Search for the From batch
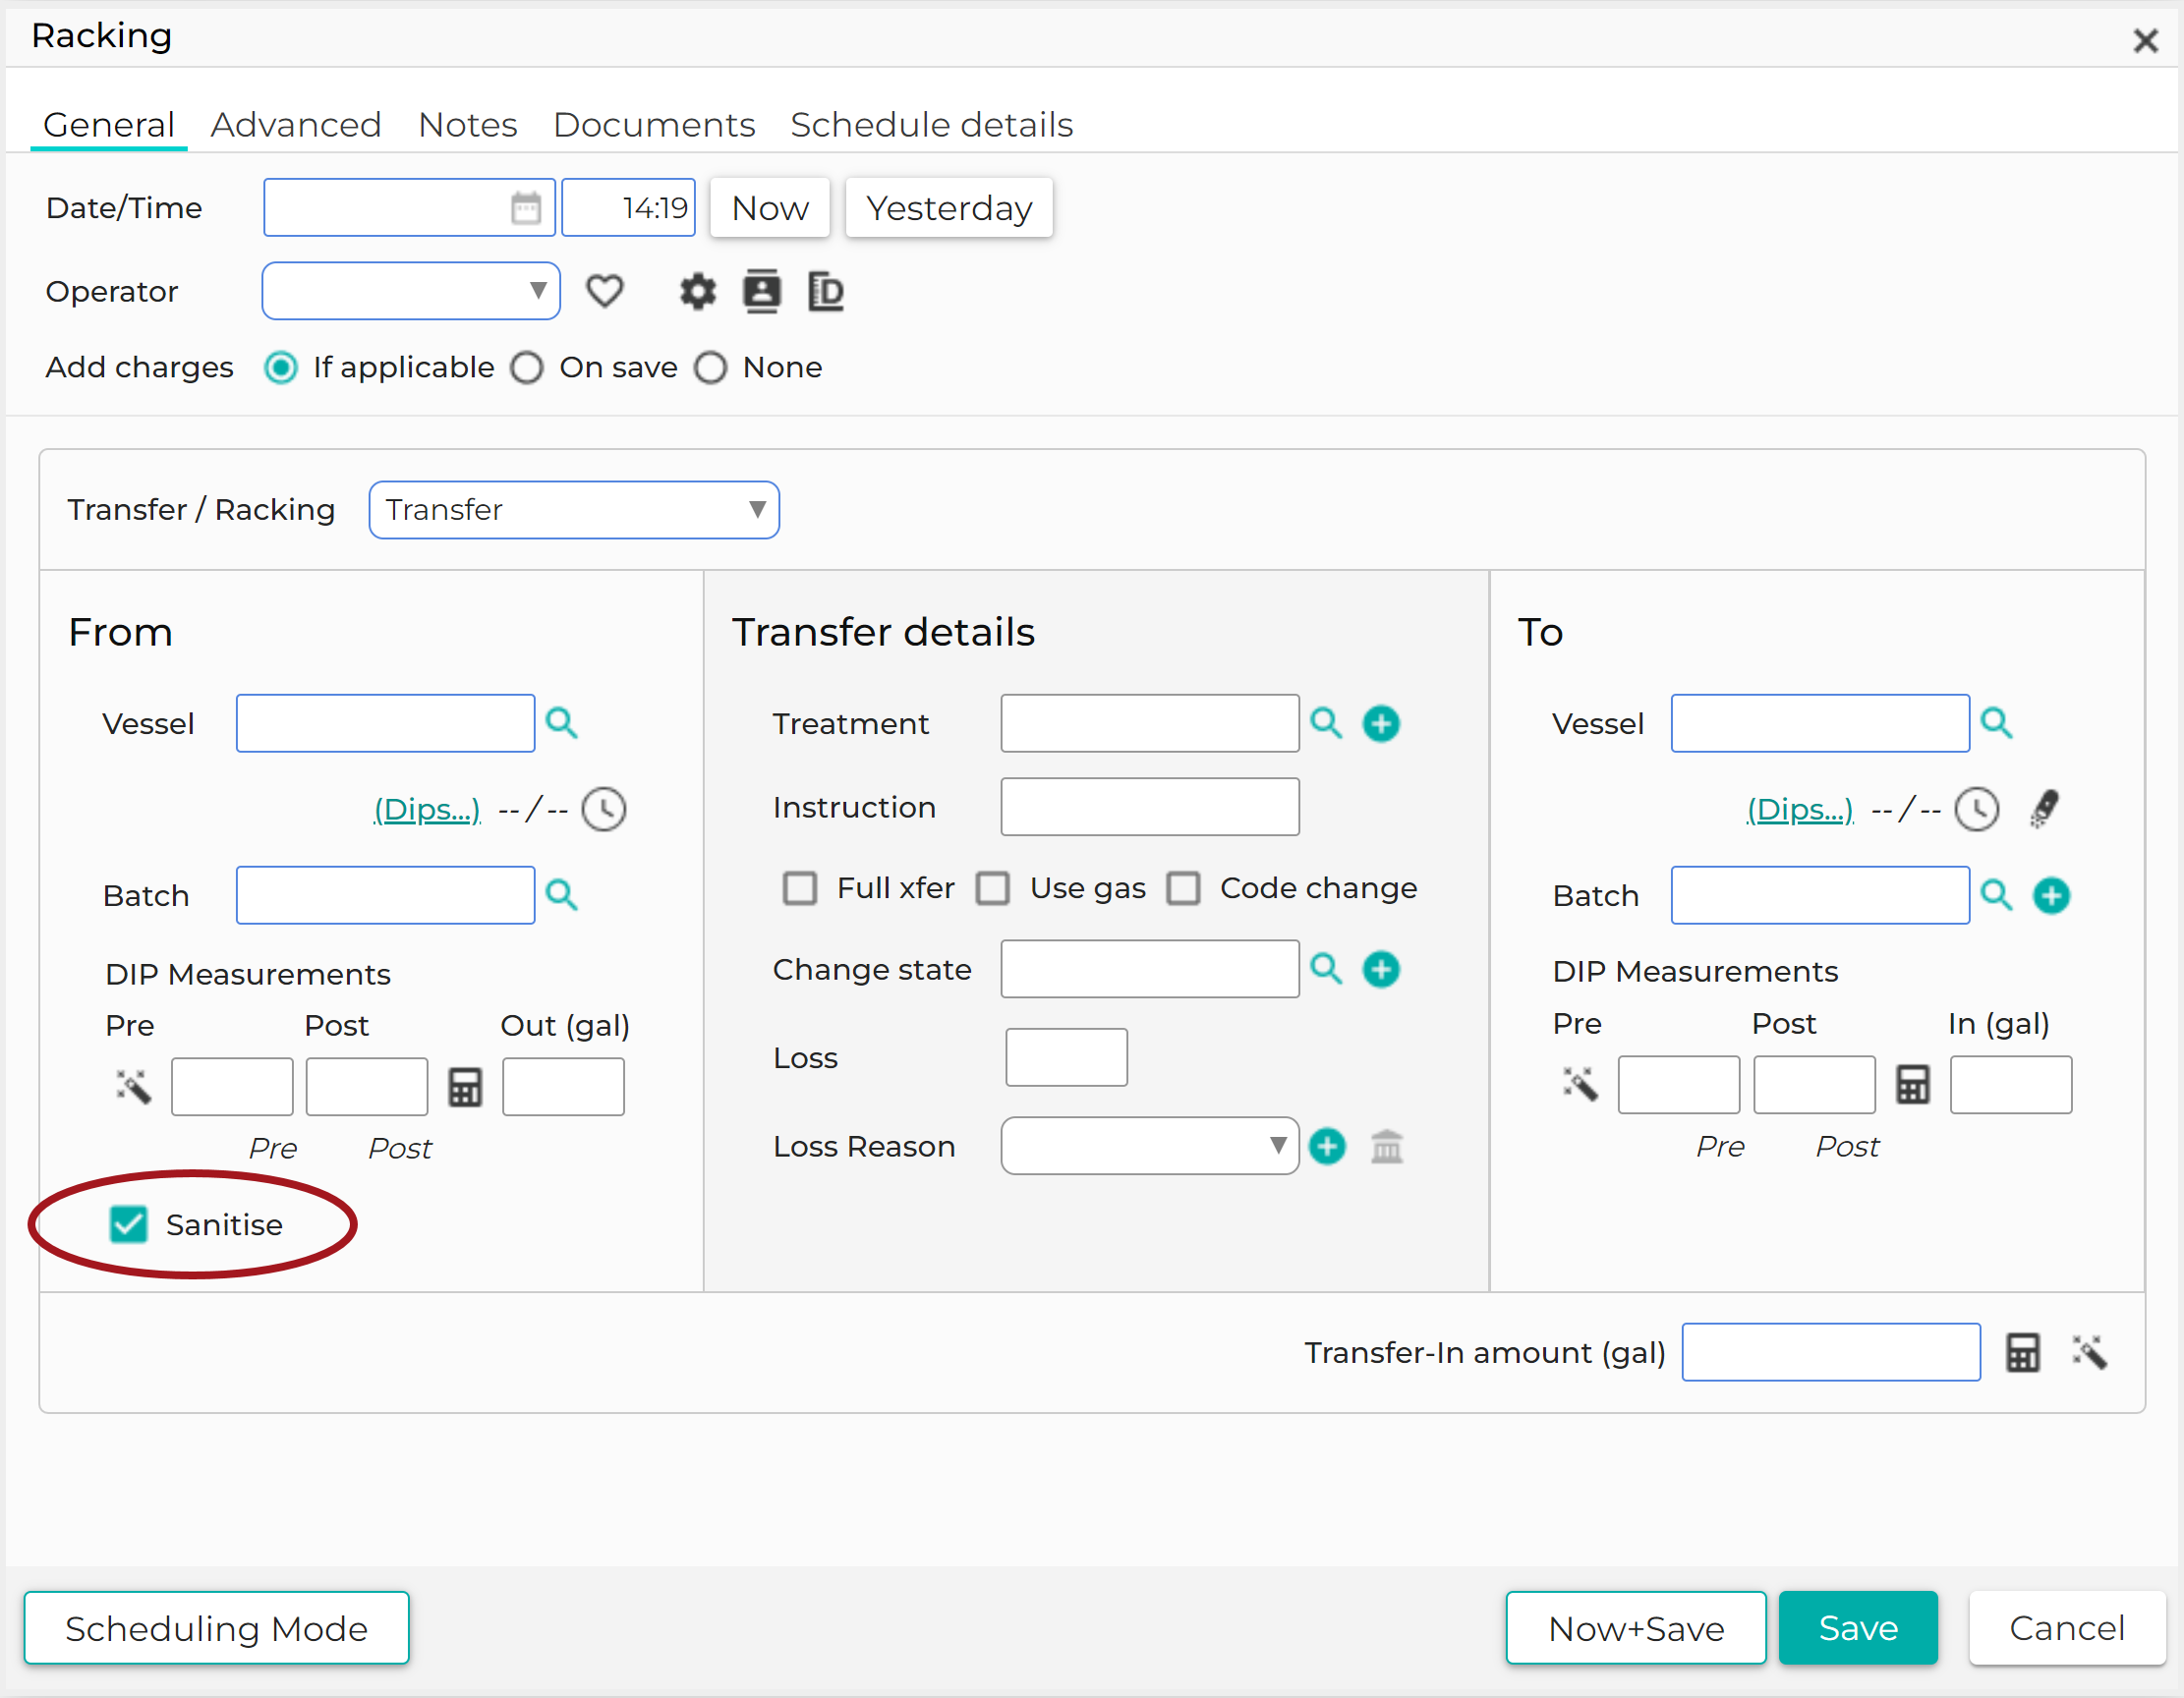 [562, 895]
